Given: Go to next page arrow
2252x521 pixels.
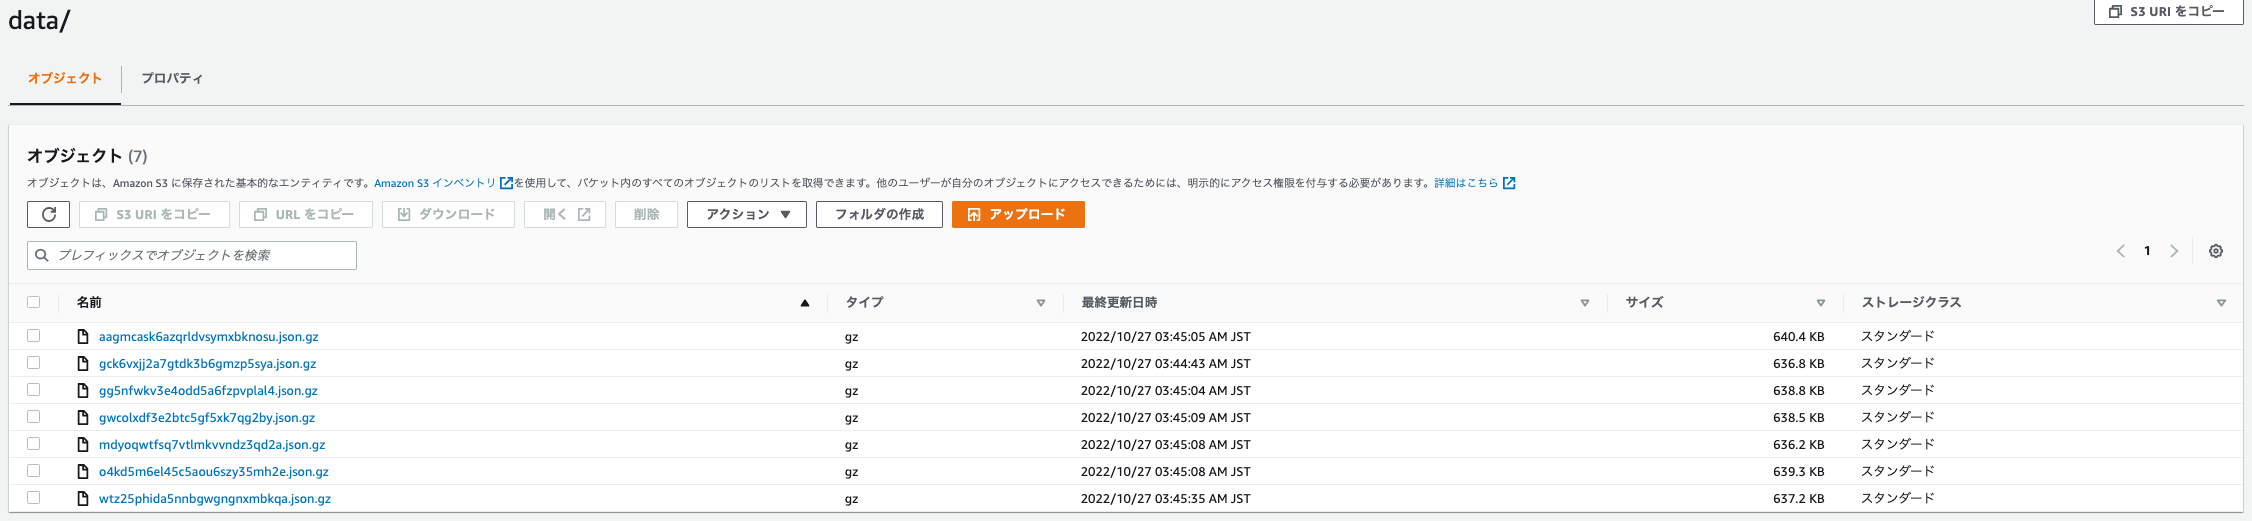Looking at the screenshot, I should [2174, 251].
